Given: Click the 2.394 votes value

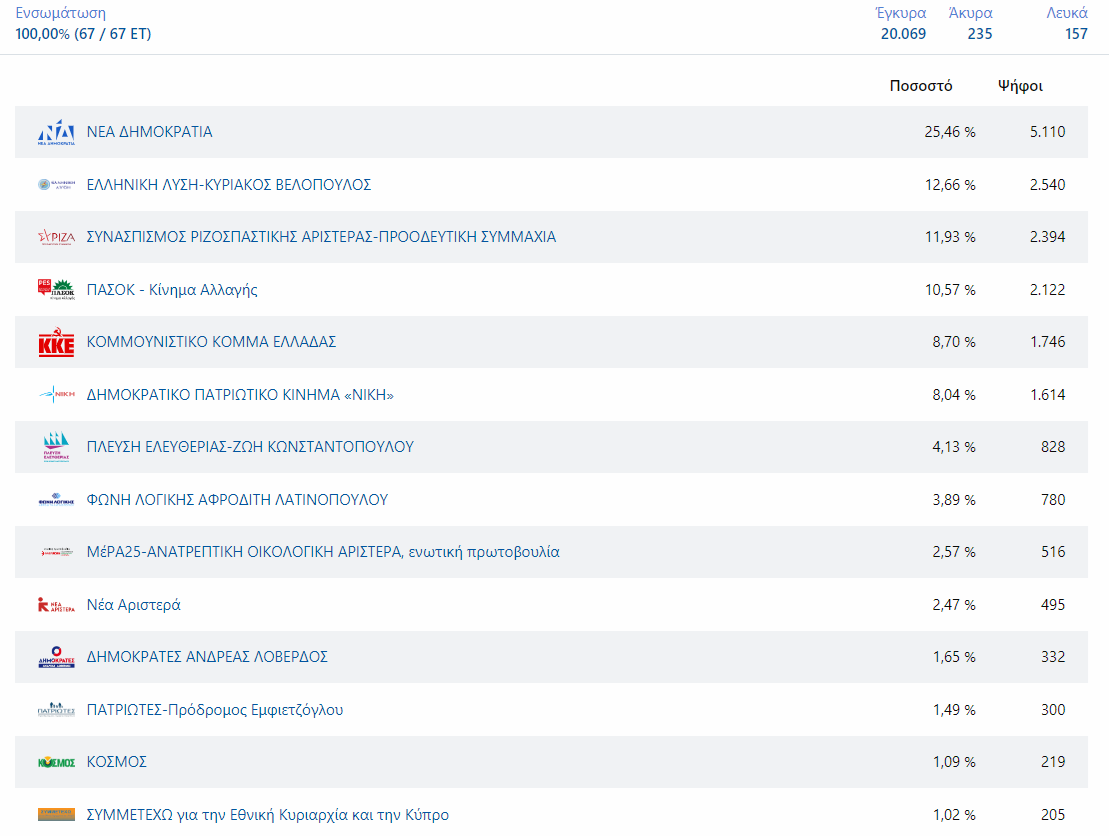Looking at the screenshot, I should [x=1047, y=237].
